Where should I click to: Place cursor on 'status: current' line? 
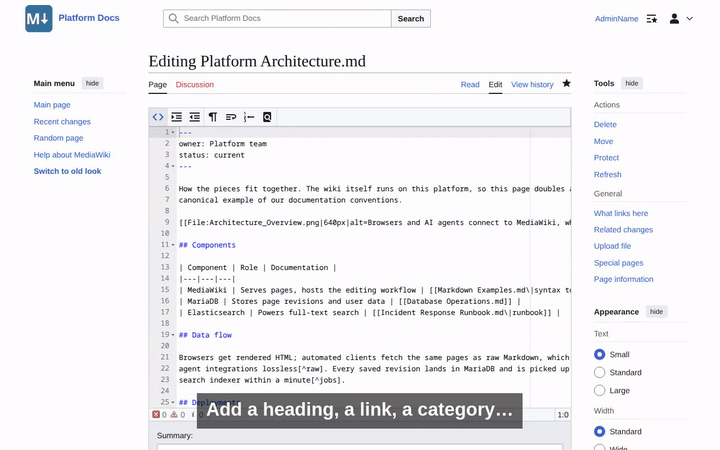(x=212, y=155)
